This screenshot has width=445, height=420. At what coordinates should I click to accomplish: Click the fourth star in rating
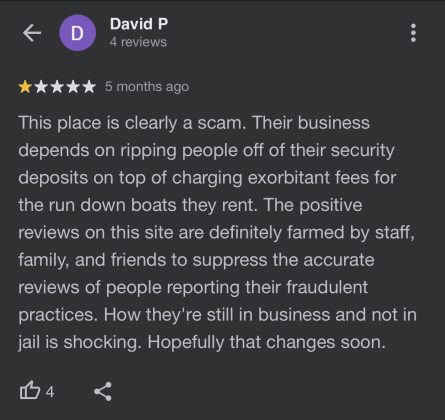click(73, 87)
